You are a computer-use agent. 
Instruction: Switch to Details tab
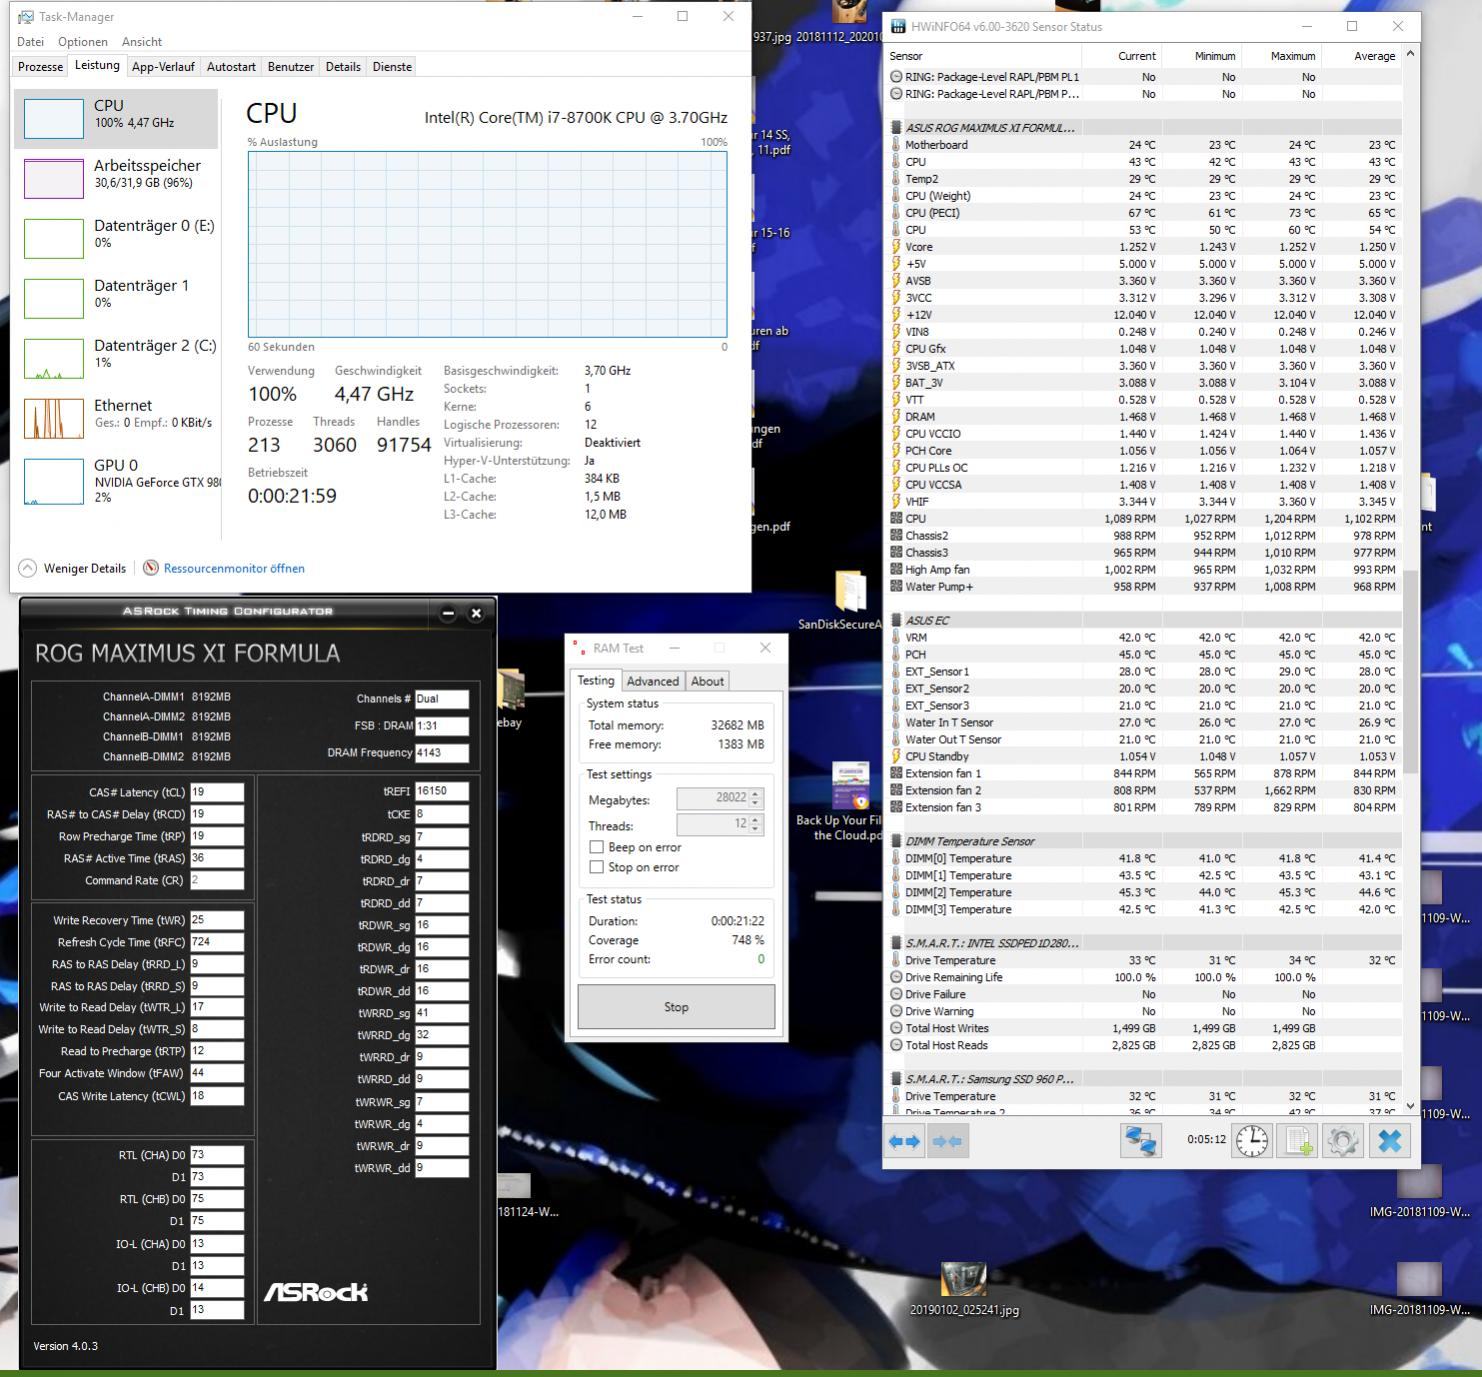pos(343,67)
